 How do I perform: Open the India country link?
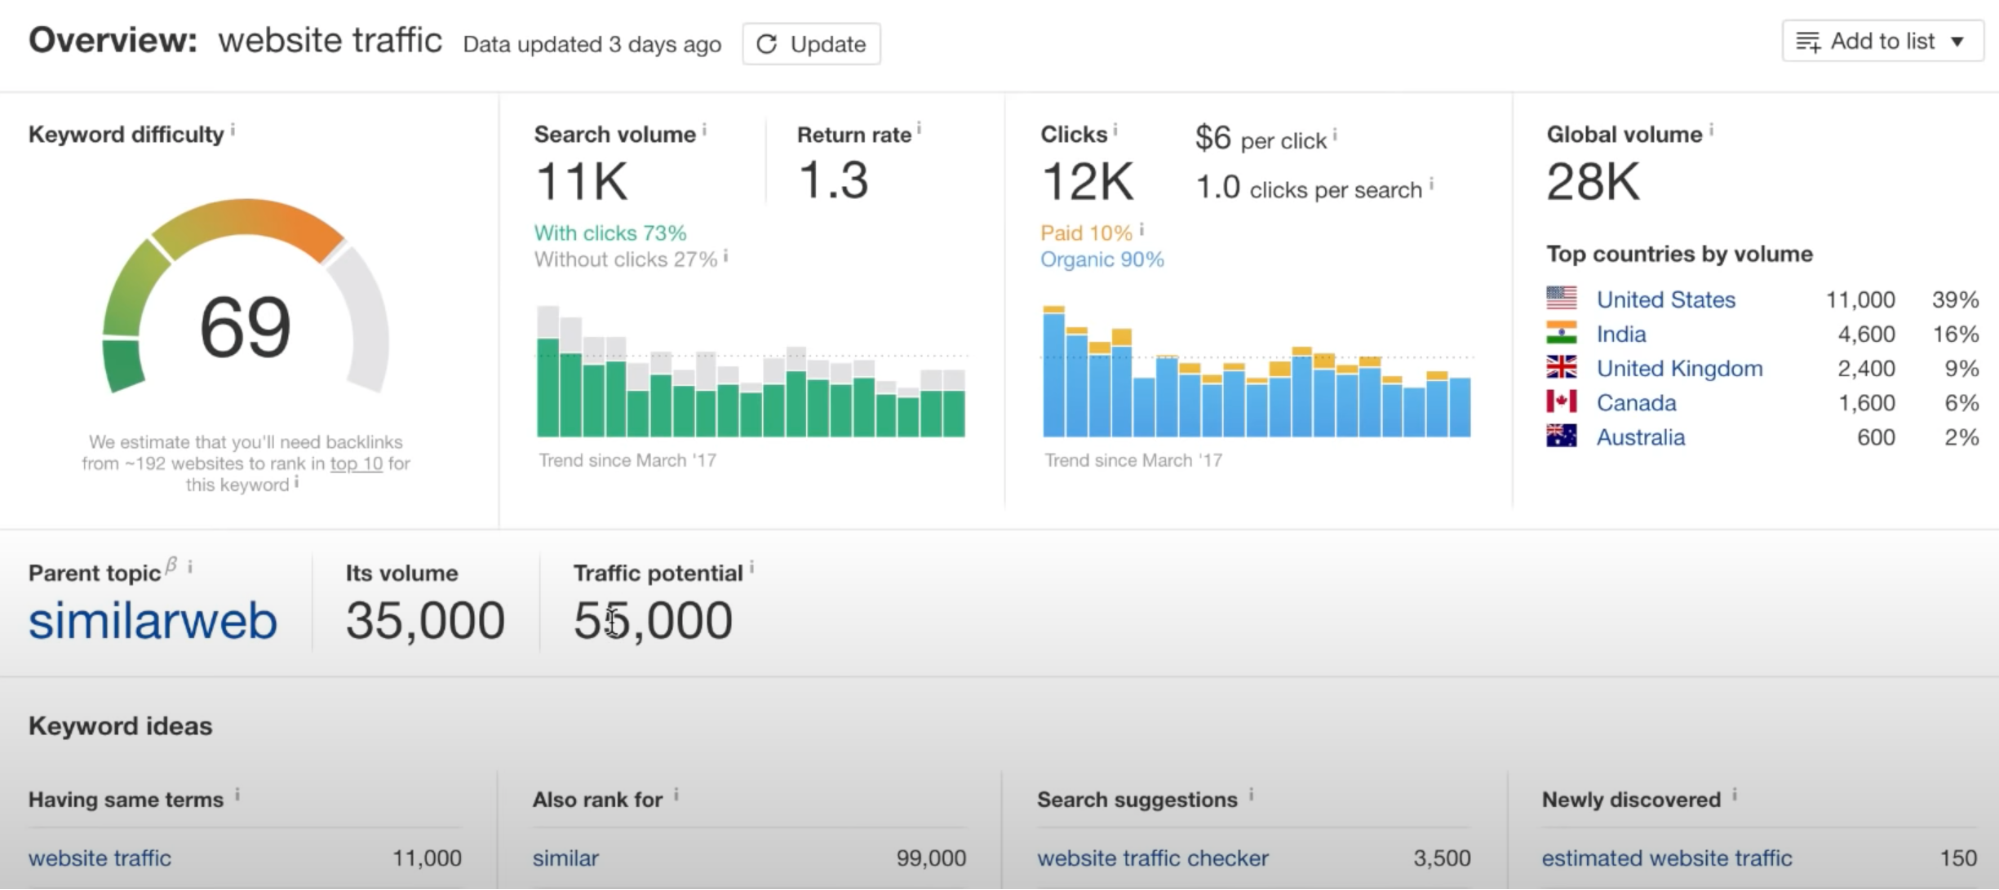(1621, 334)
